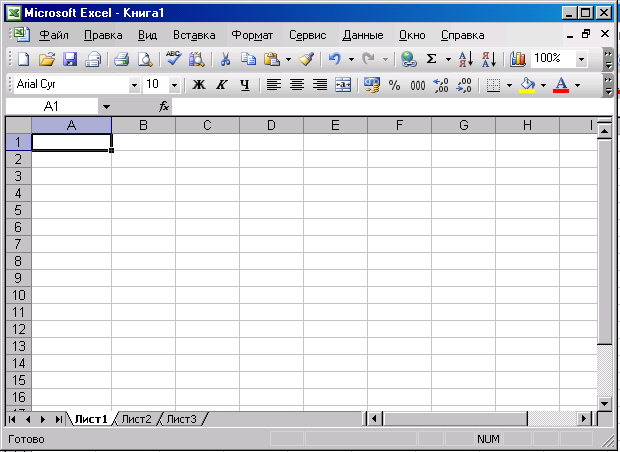The width and height of the screenshot is (620, 452).
Task: Expand AutoSum functions arrow
Action: [x=448, y=60]
